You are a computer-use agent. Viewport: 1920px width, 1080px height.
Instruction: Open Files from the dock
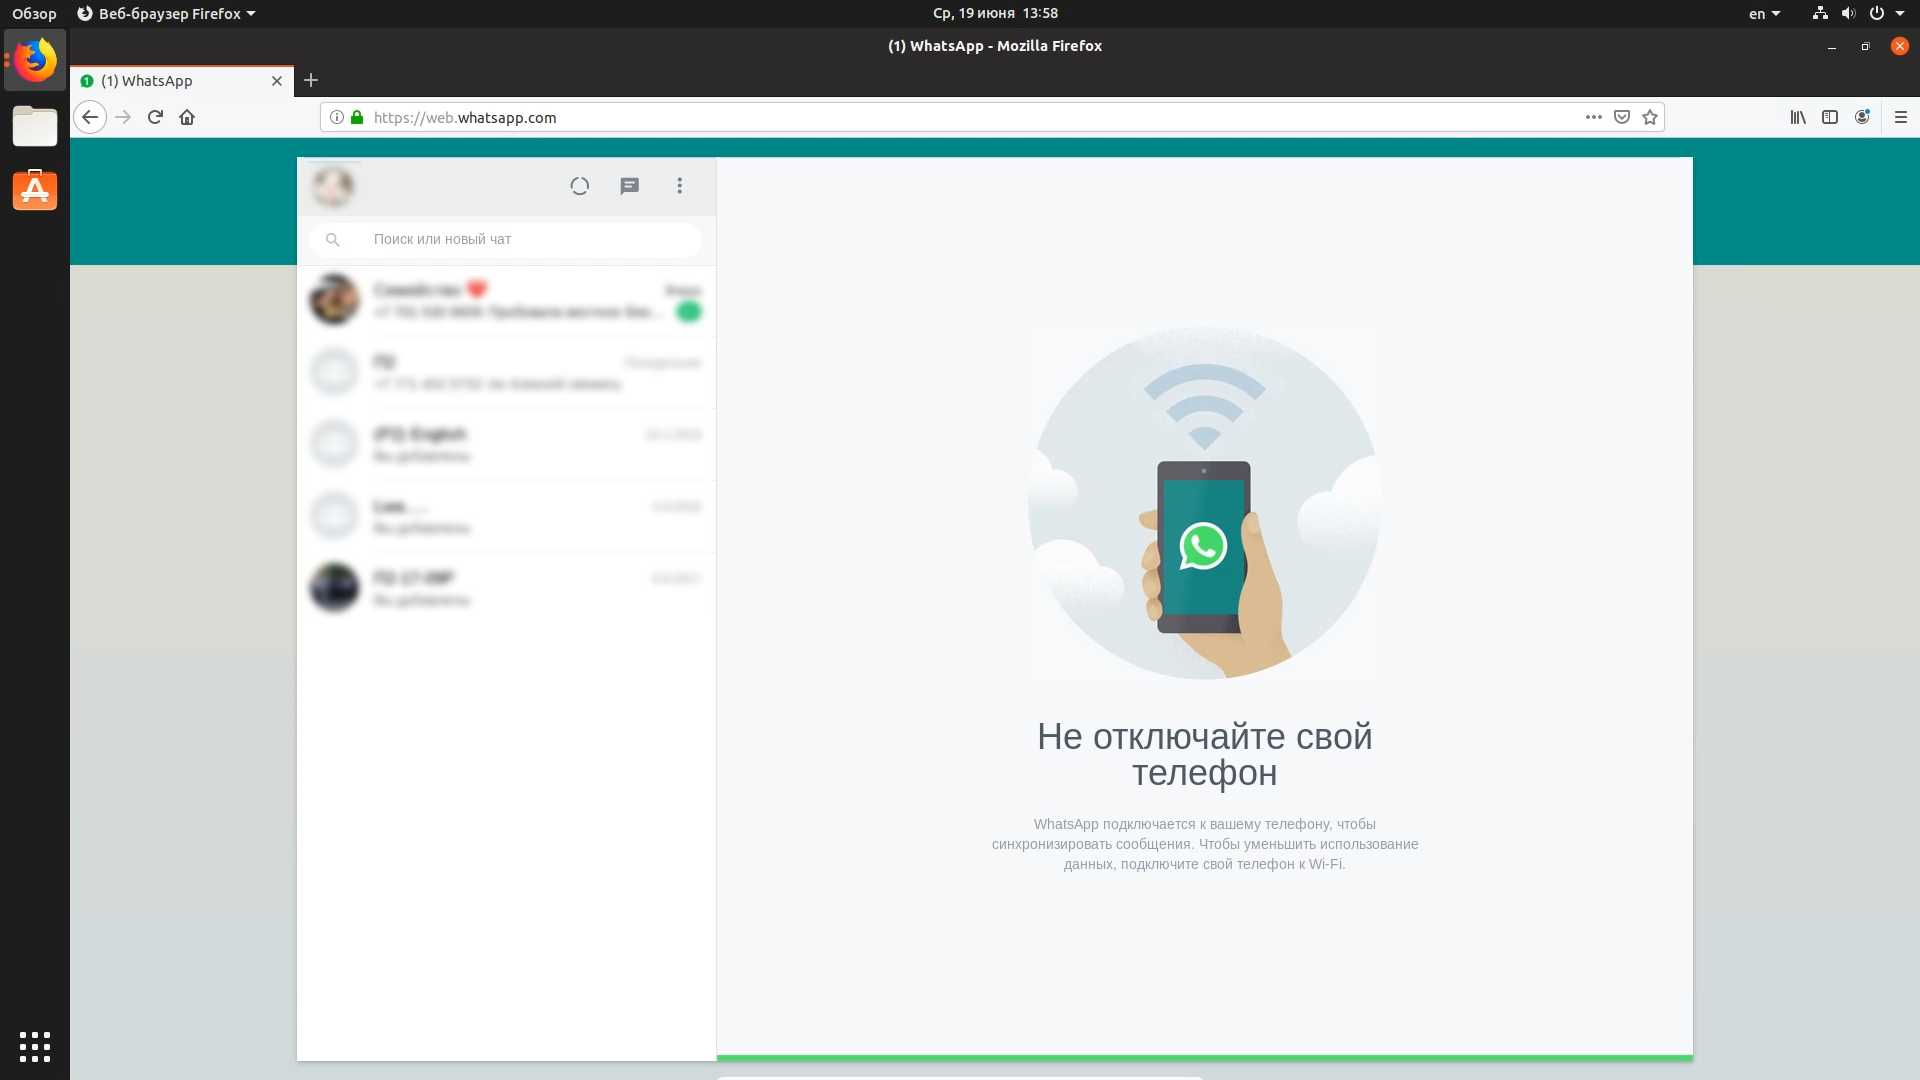point(35,126)
